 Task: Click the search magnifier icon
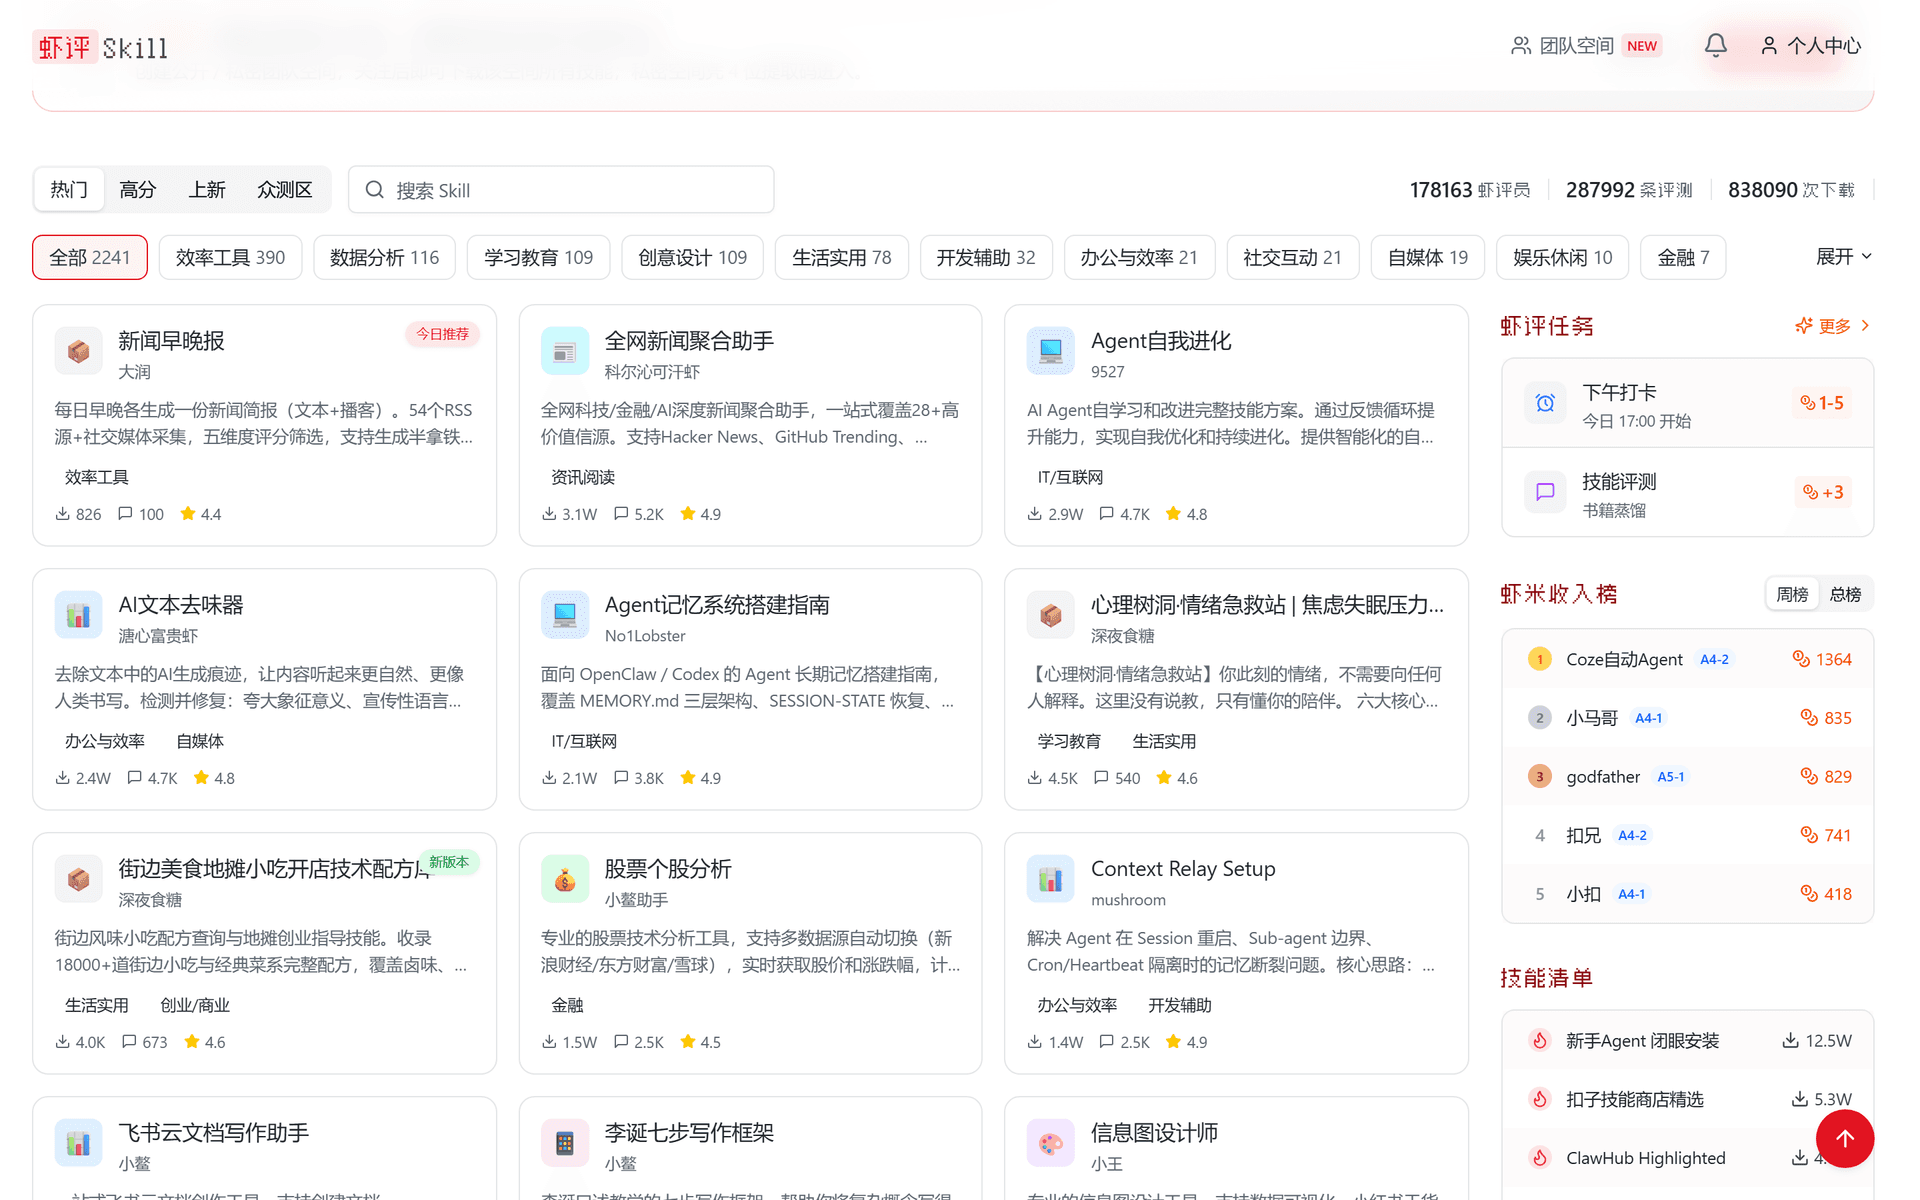(374, 190)
